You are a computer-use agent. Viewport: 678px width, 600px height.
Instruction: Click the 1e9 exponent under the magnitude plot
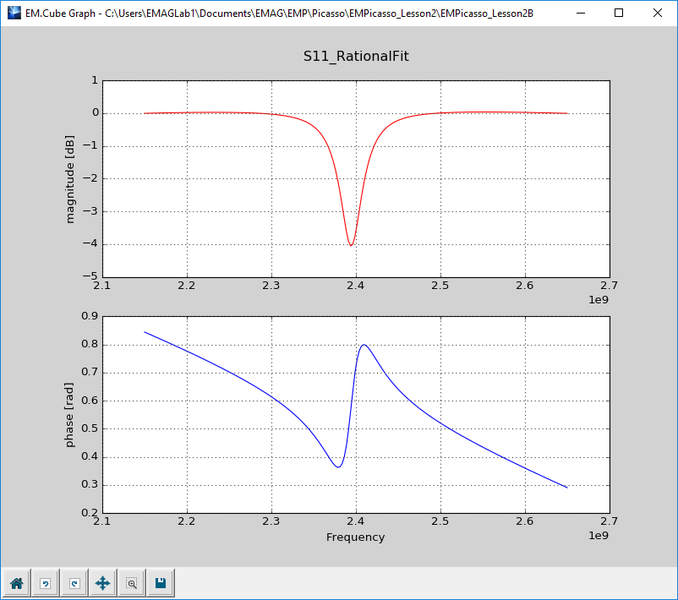pos(598,300)
